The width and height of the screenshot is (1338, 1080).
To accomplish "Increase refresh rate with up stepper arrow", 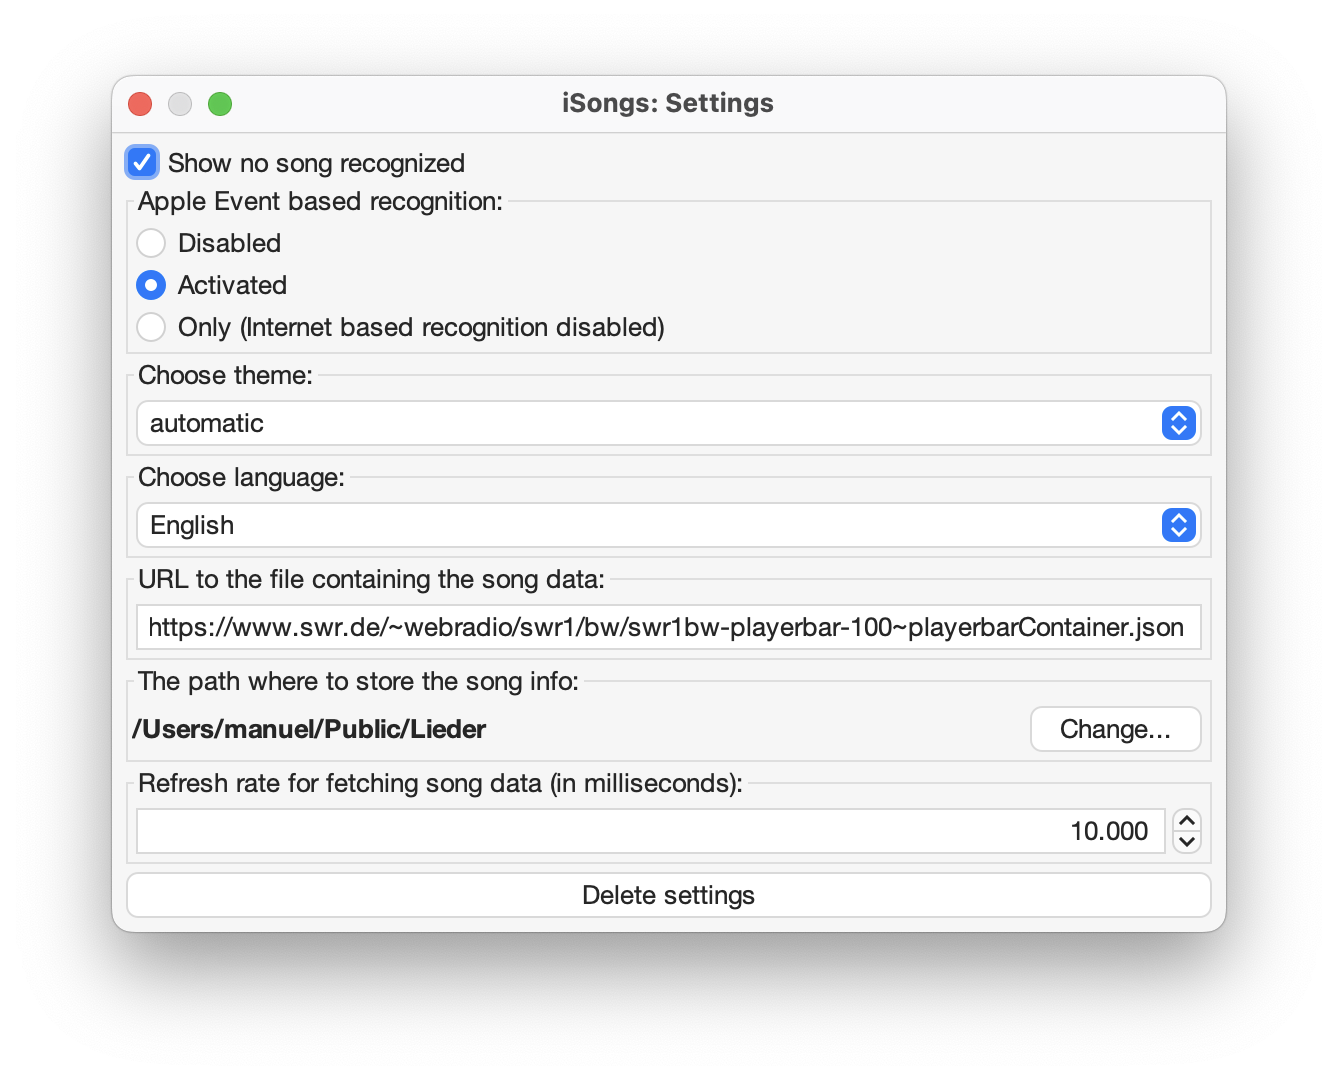I will click(1187, 821).
